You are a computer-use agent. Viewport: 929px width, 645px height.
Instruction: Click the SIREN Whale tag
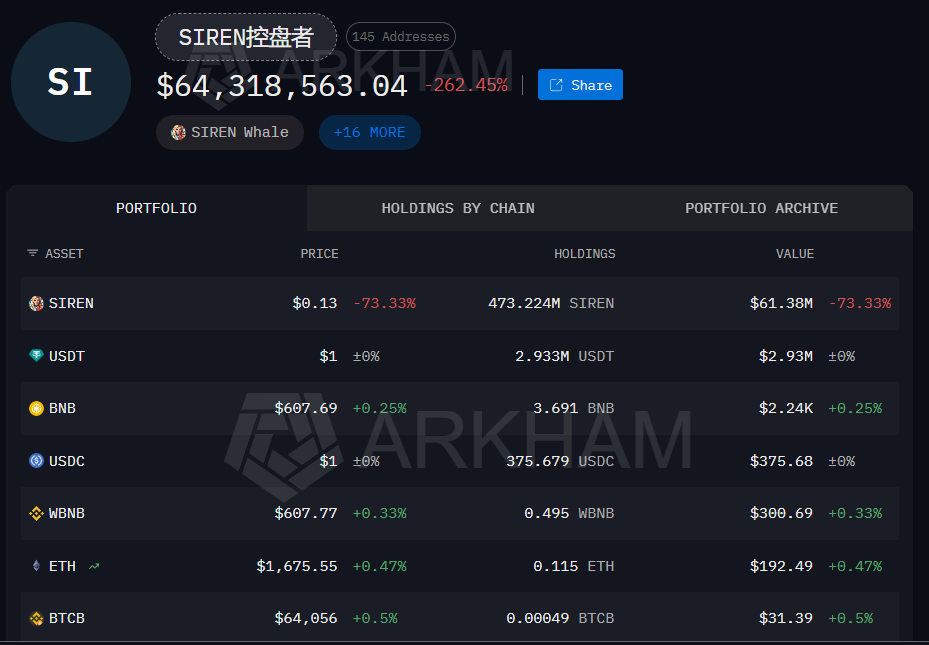click(230, 132)
